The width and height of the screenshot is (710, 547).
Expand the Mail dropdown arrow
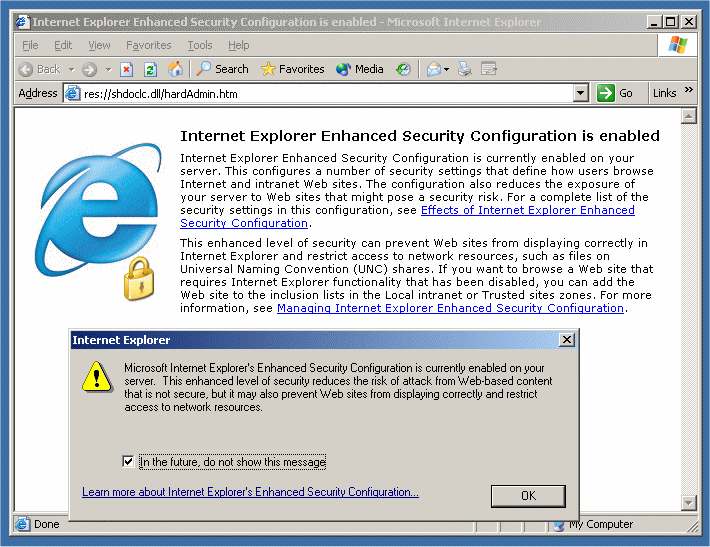click(x=446, y=69)
